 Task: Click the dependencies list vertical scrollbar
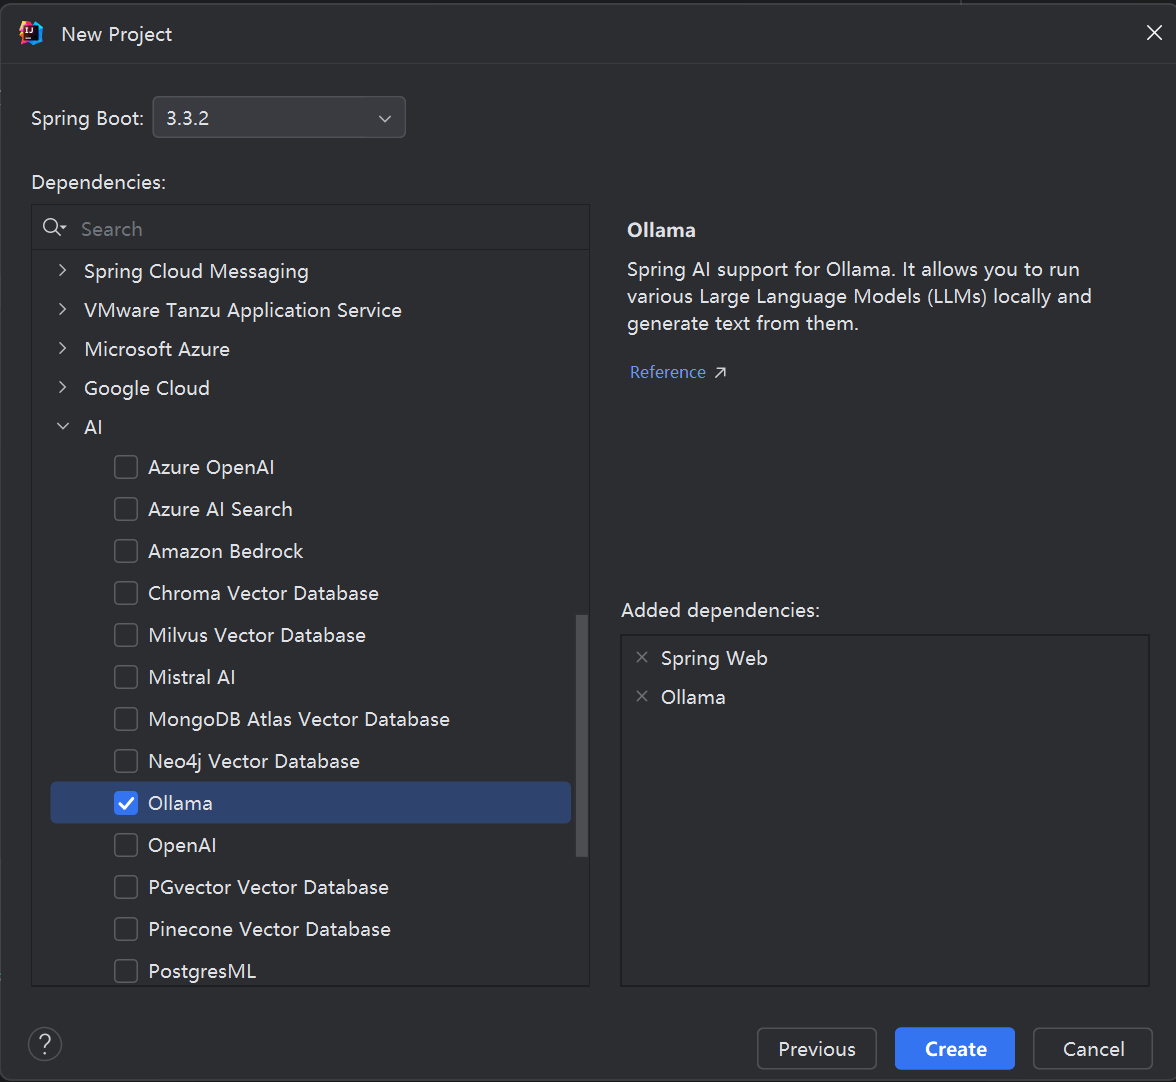[x=582, y=735]
